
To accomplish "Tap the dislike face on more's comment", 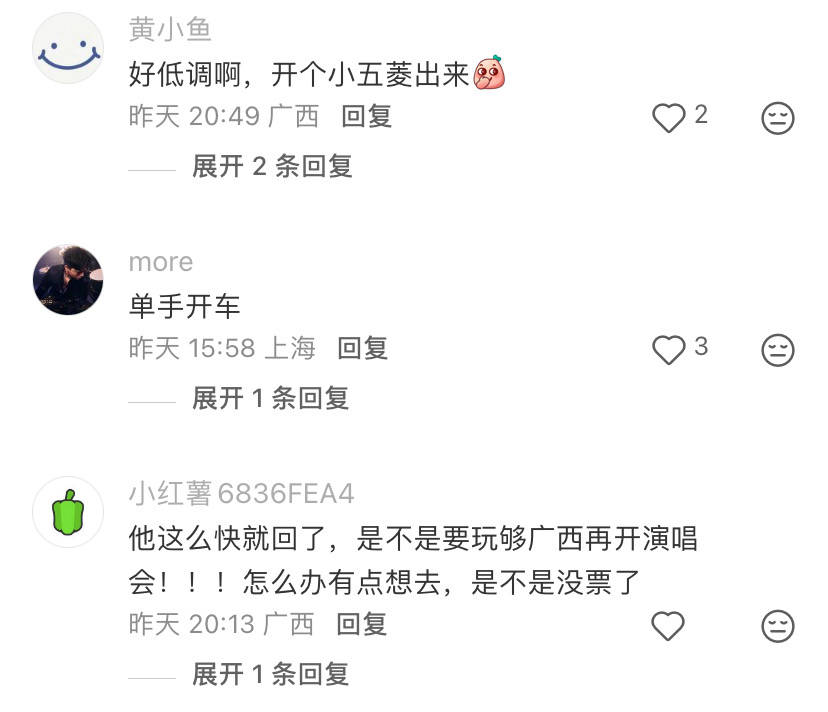I will pos(777,350).
